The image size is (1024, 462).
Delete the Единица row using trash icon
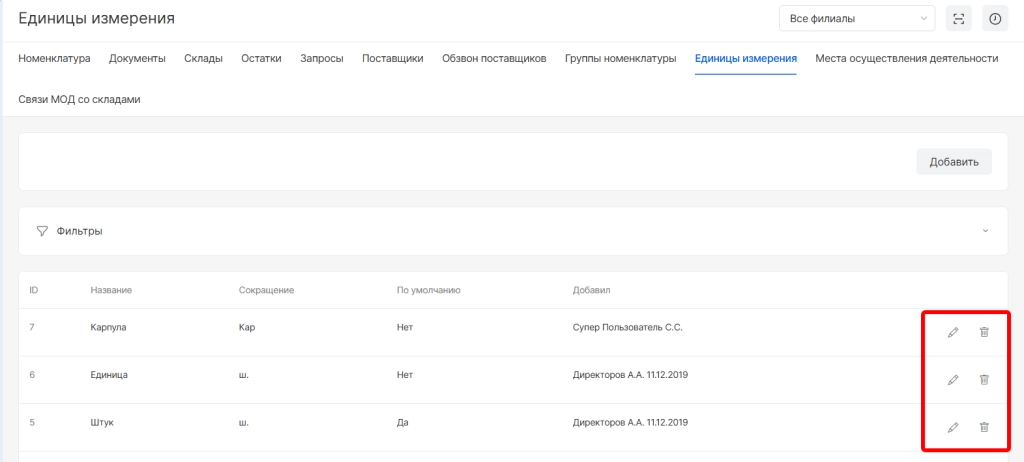[x=984, y=380]
